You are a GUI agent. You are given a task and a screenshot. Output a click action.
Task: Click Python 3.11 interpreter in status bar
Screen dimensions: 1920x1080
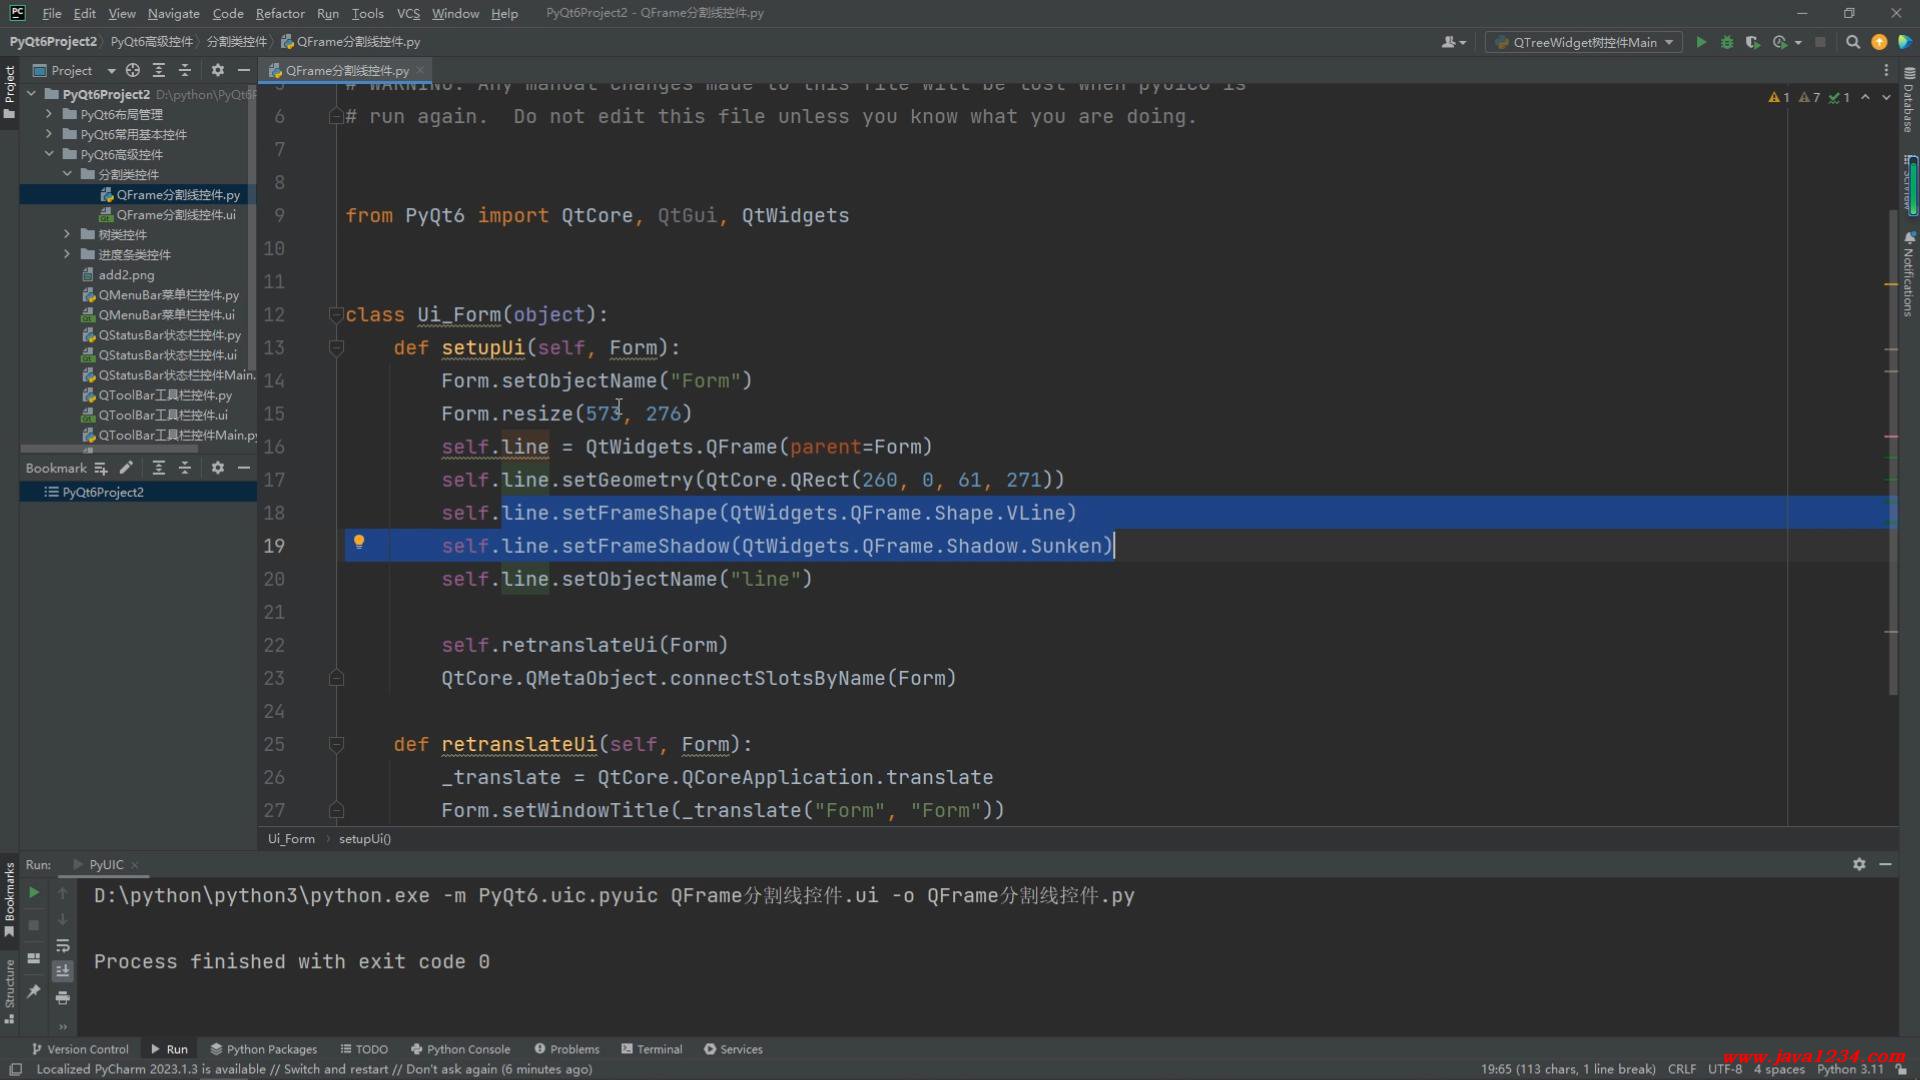1850,1069
